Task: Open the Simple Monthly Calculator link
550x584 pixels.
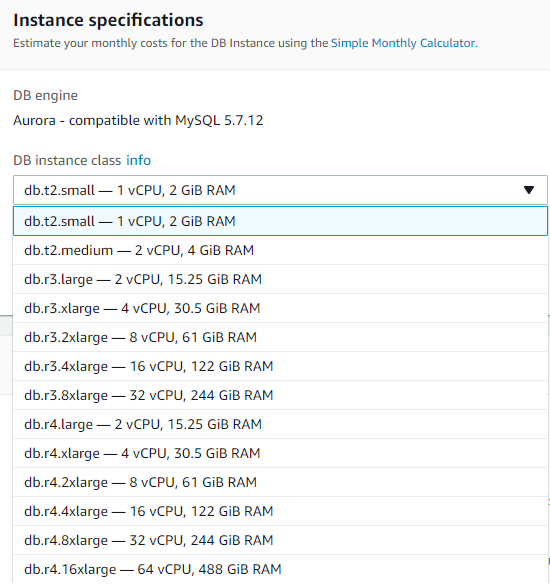Action: (403, 43)
